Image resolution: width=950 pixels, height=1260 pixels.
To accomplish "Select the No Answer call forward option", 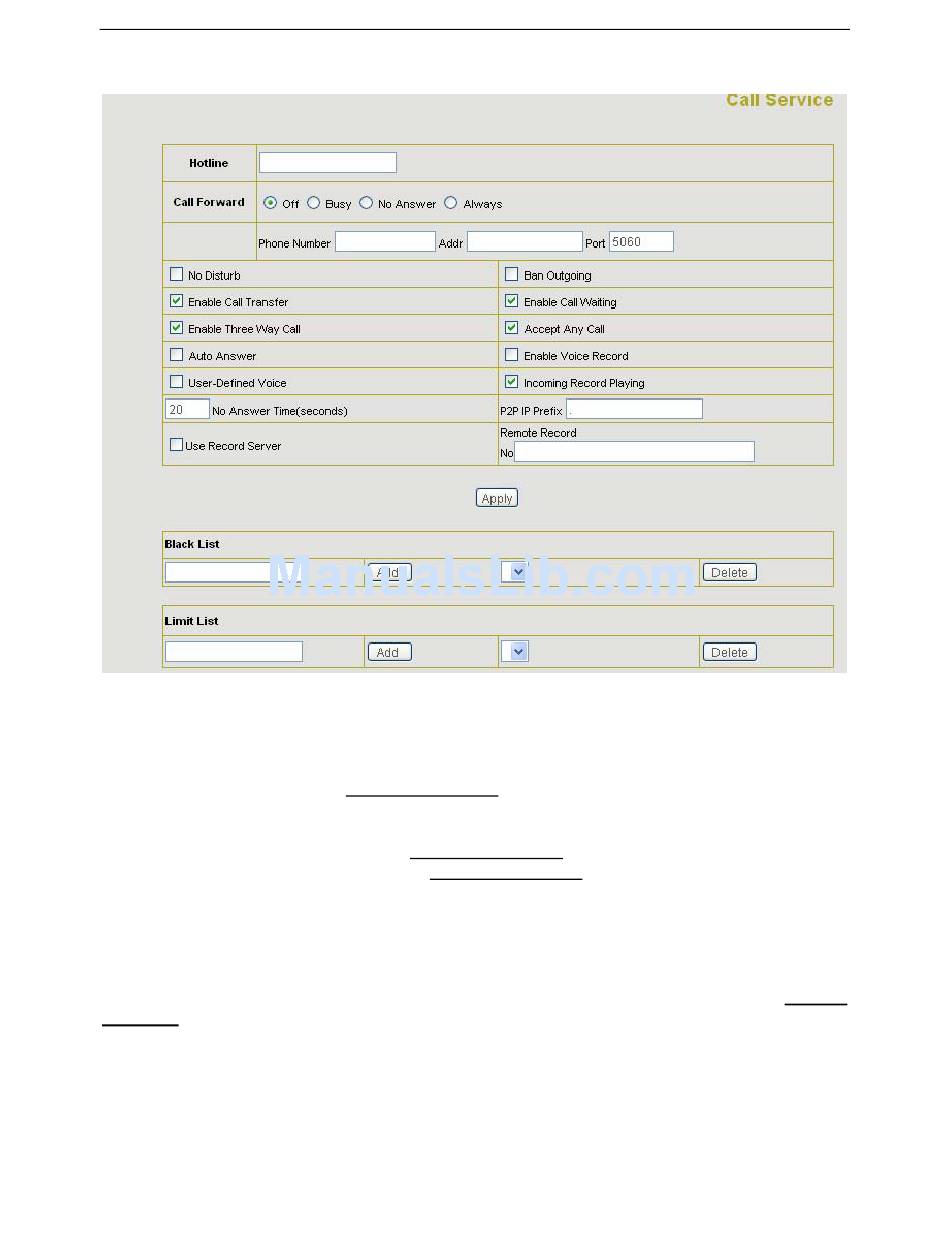I will (x=366, y=203).
